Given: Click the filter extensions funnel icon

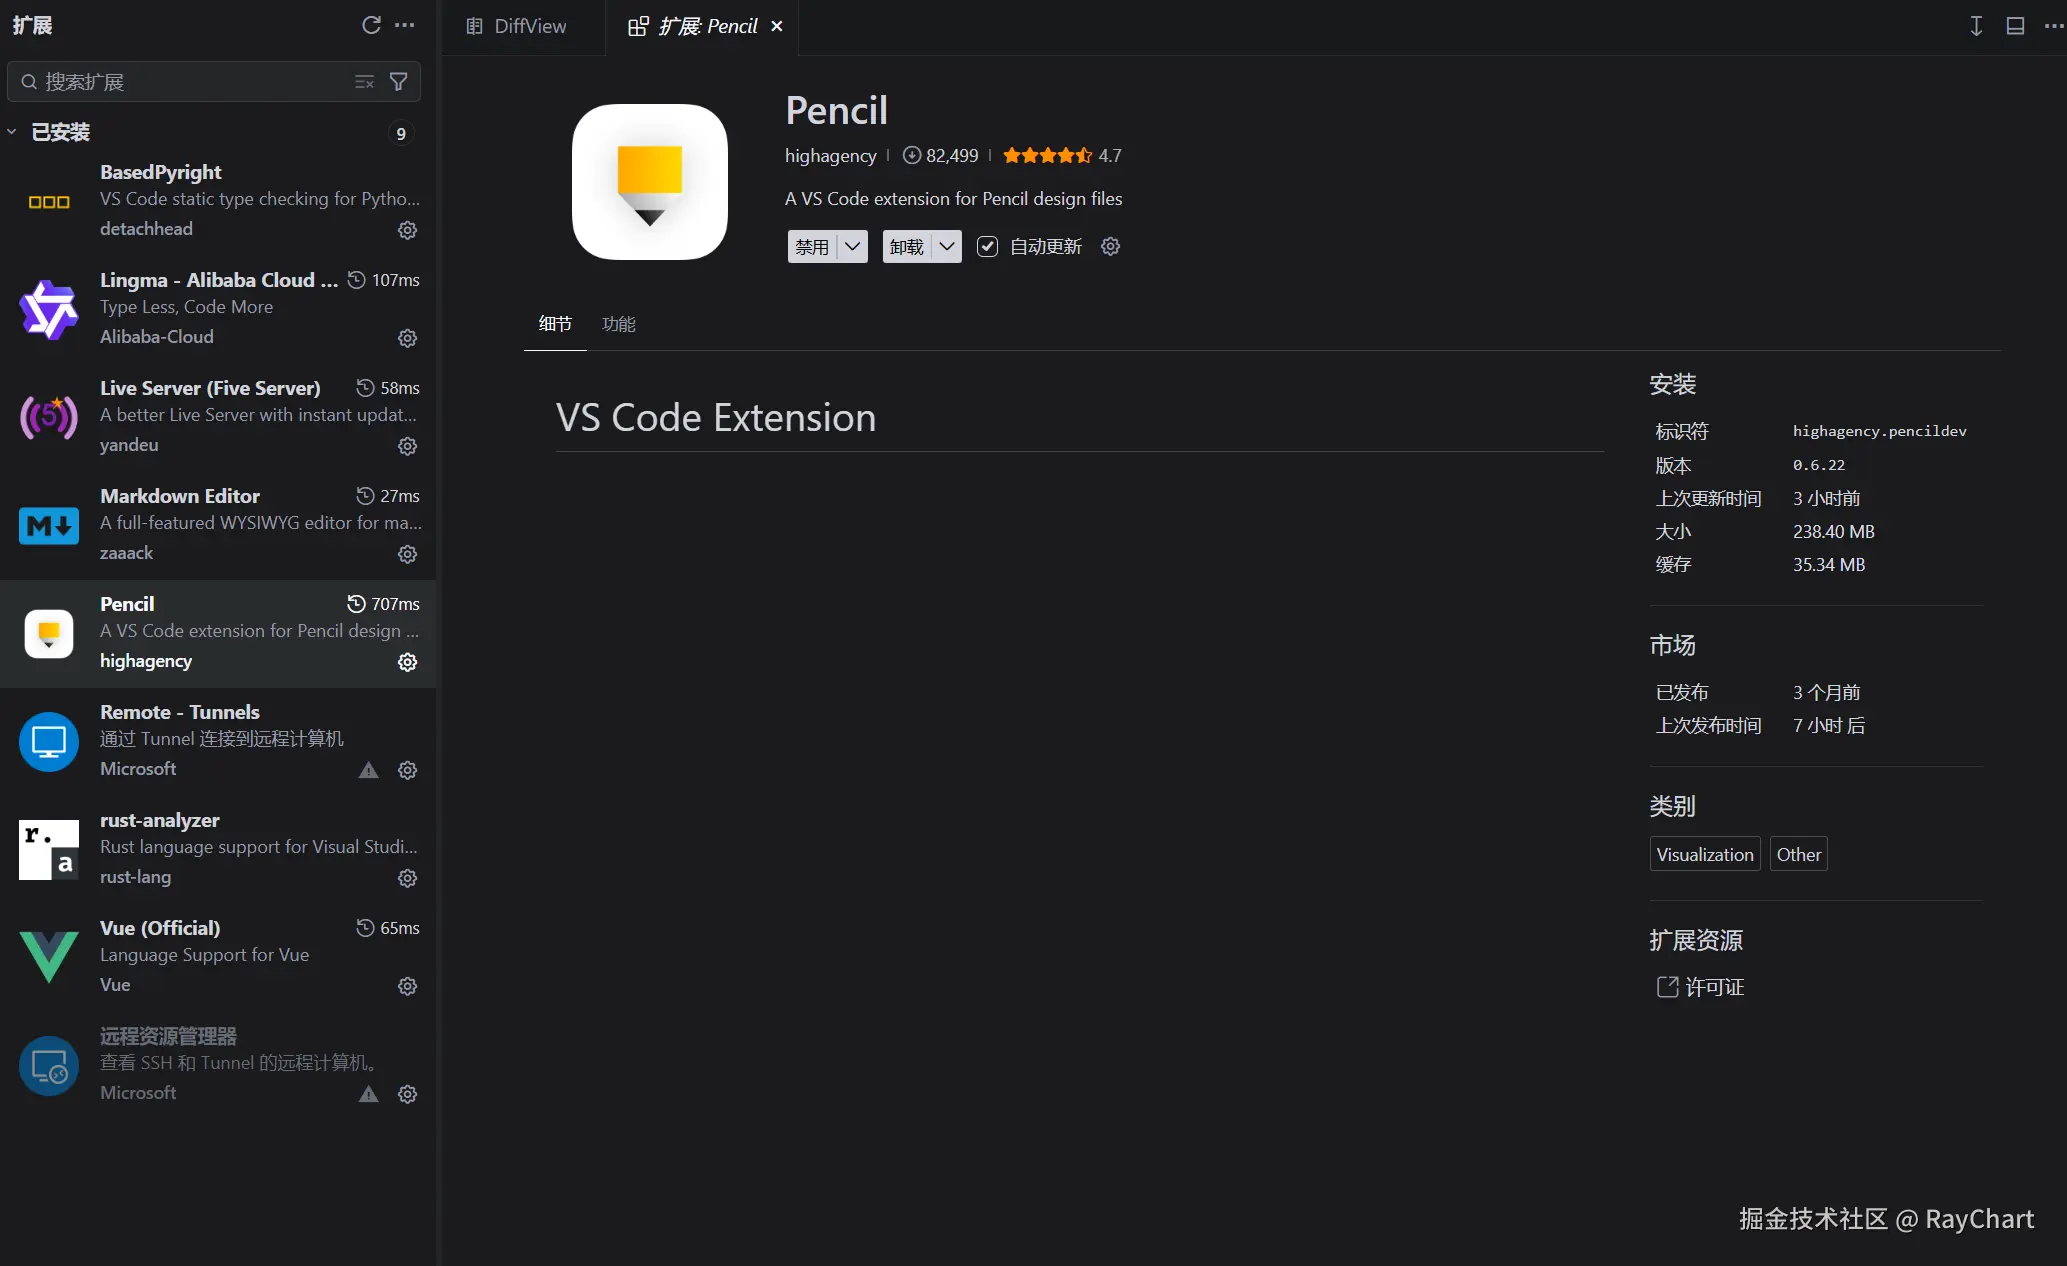Looking at the screenshot, I should pyautogui.click(x=399, y=82).
